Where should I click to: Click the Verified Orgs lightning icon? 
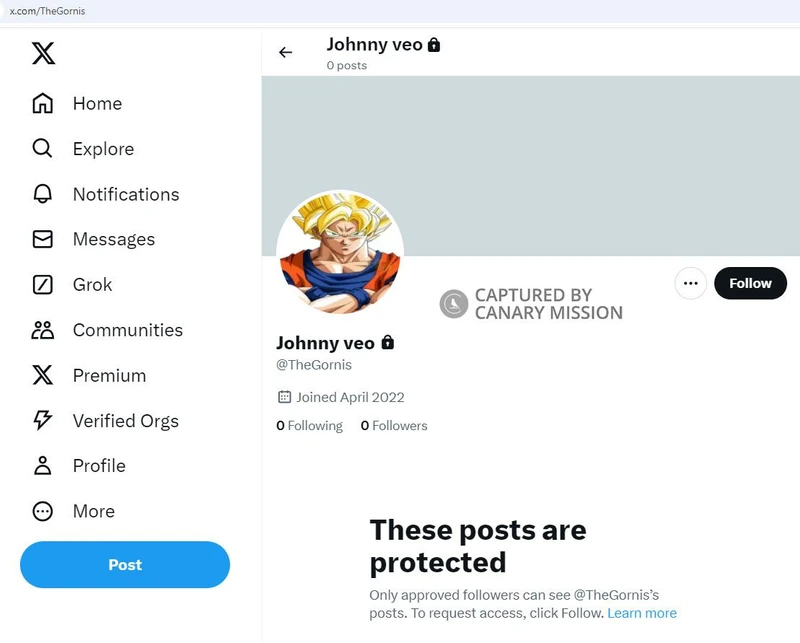[43, 421]
